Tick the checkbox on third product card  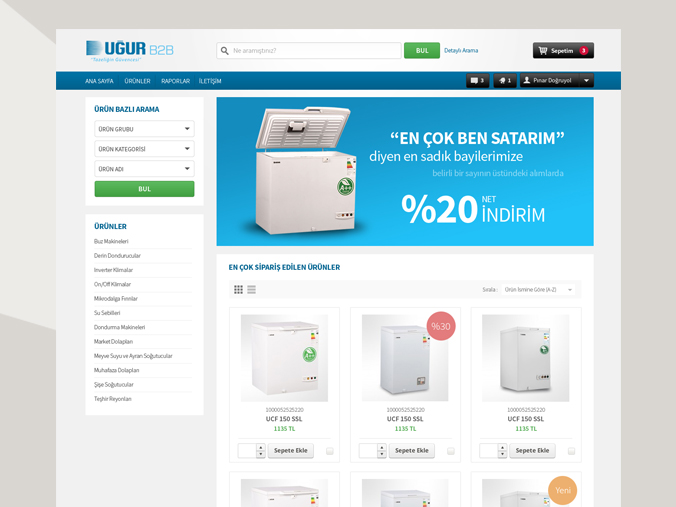[x=572, y=451]
